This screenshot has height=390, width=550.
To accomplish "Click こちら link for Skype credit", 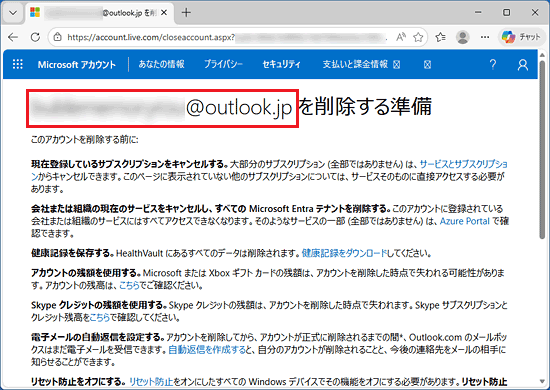I will click(x=100, y=317).
